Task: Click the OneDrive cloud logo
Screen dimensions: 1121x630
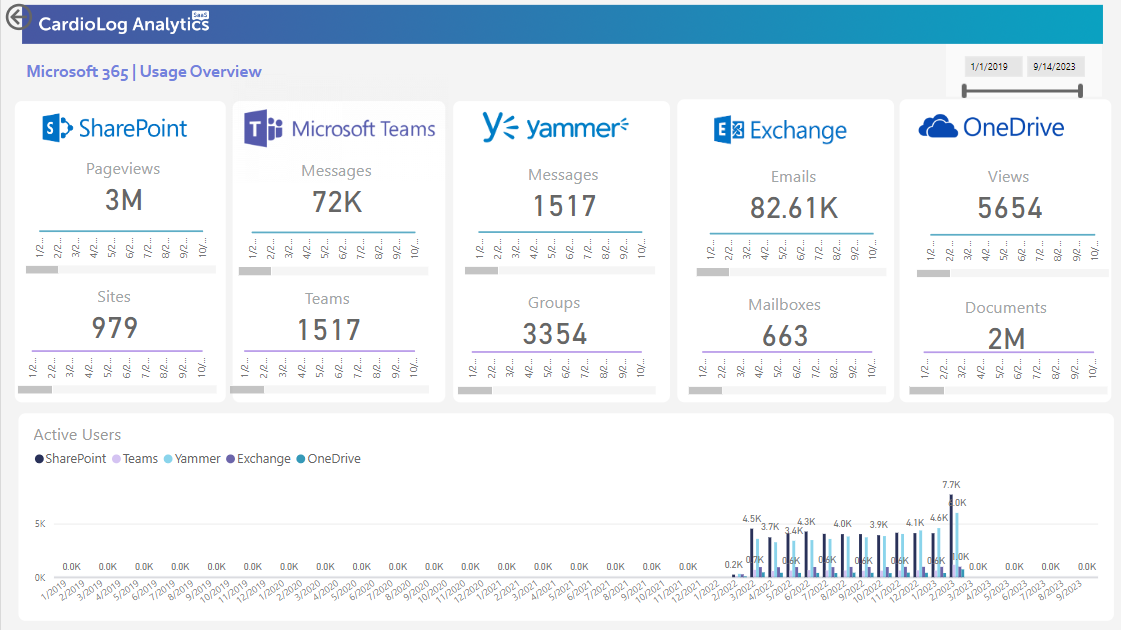Action: (937, 127)
